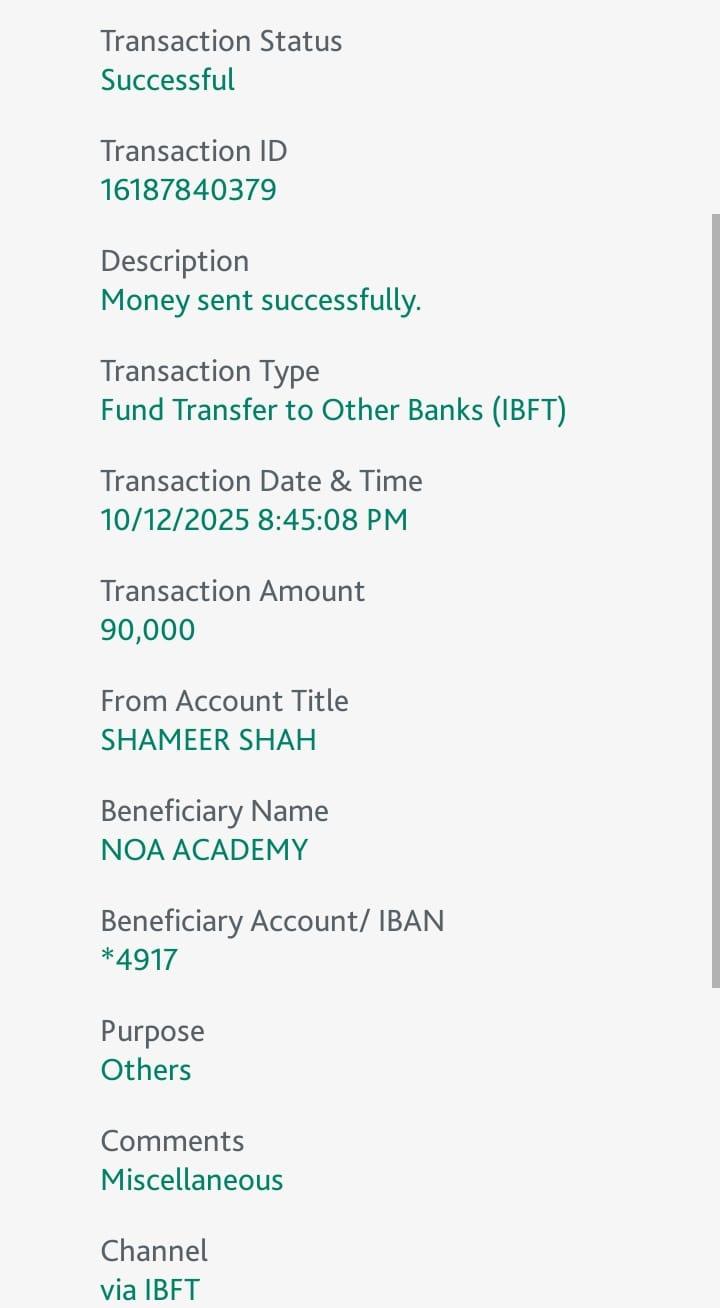
Task: Tap the Miscellaneous comments value
Action: pos(192,1180)
